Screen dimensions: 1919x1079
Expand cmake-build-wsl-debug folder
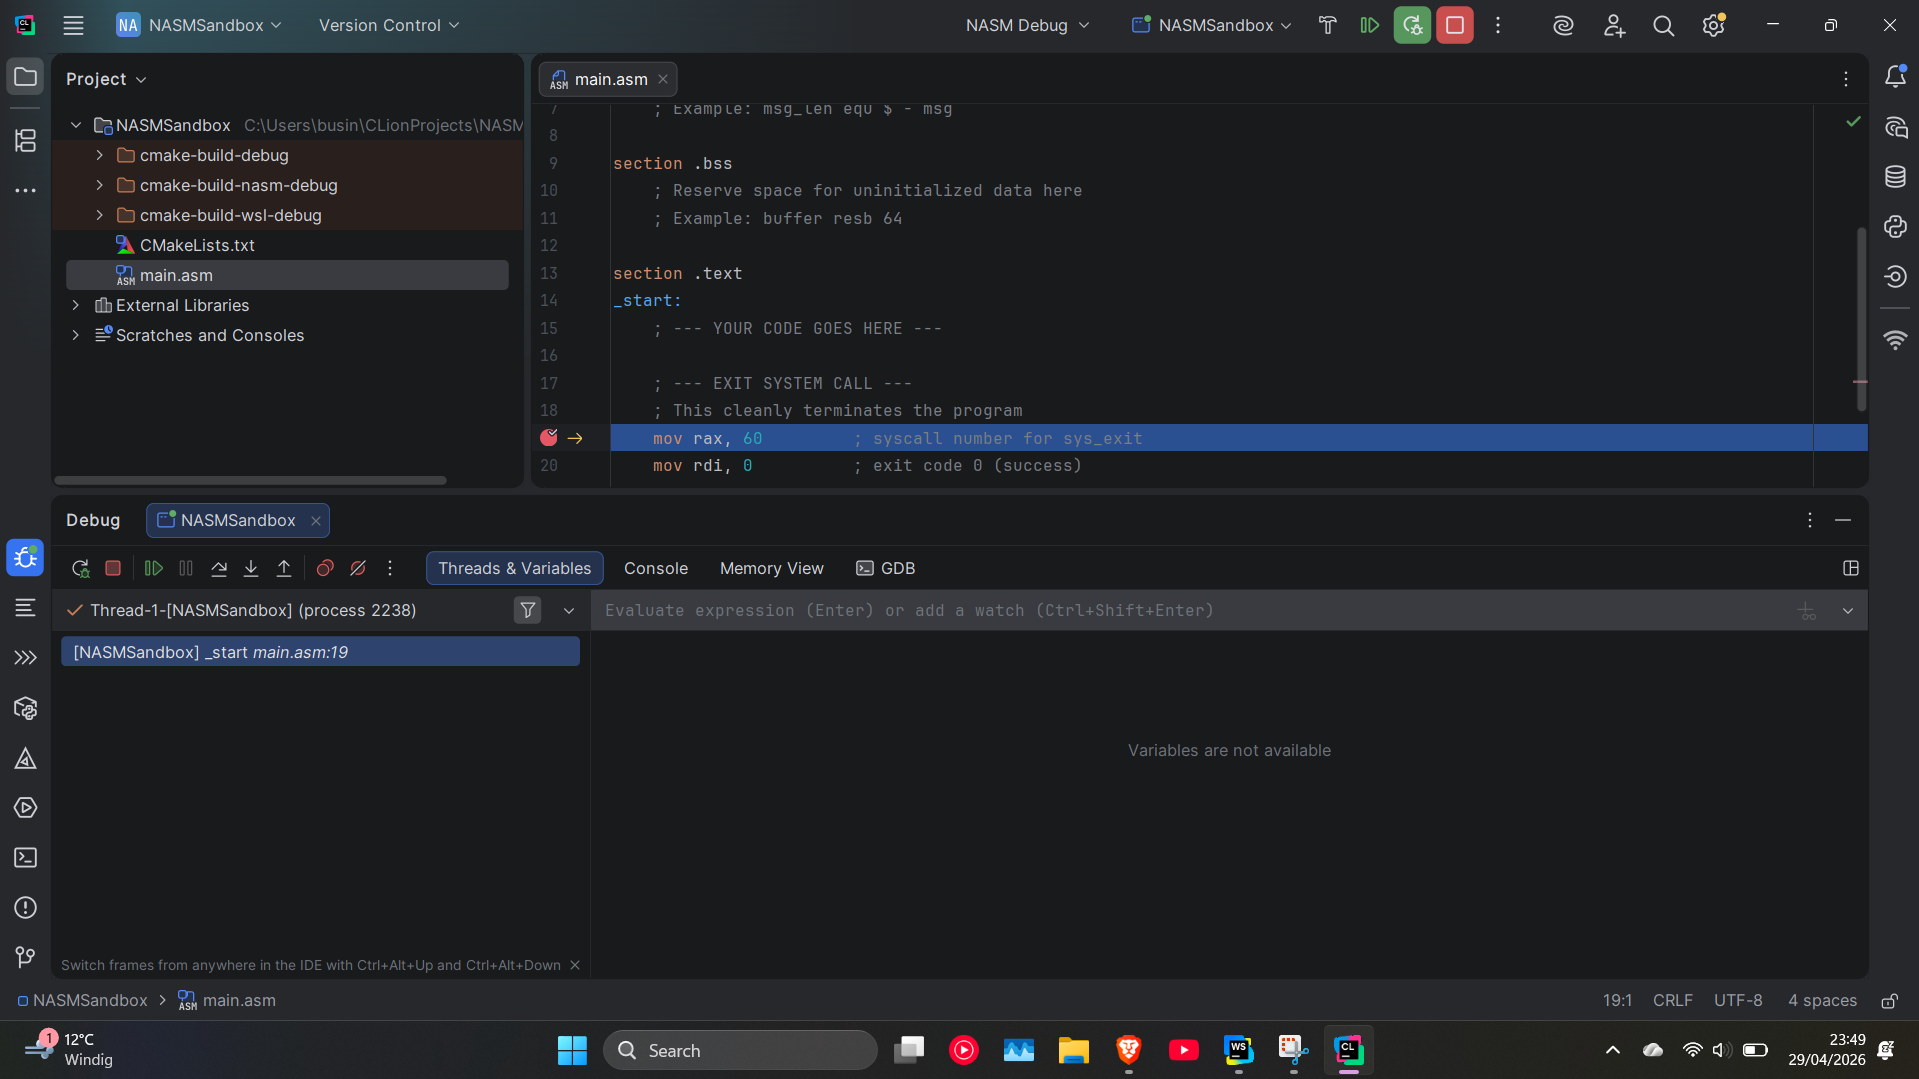[99, 215]
